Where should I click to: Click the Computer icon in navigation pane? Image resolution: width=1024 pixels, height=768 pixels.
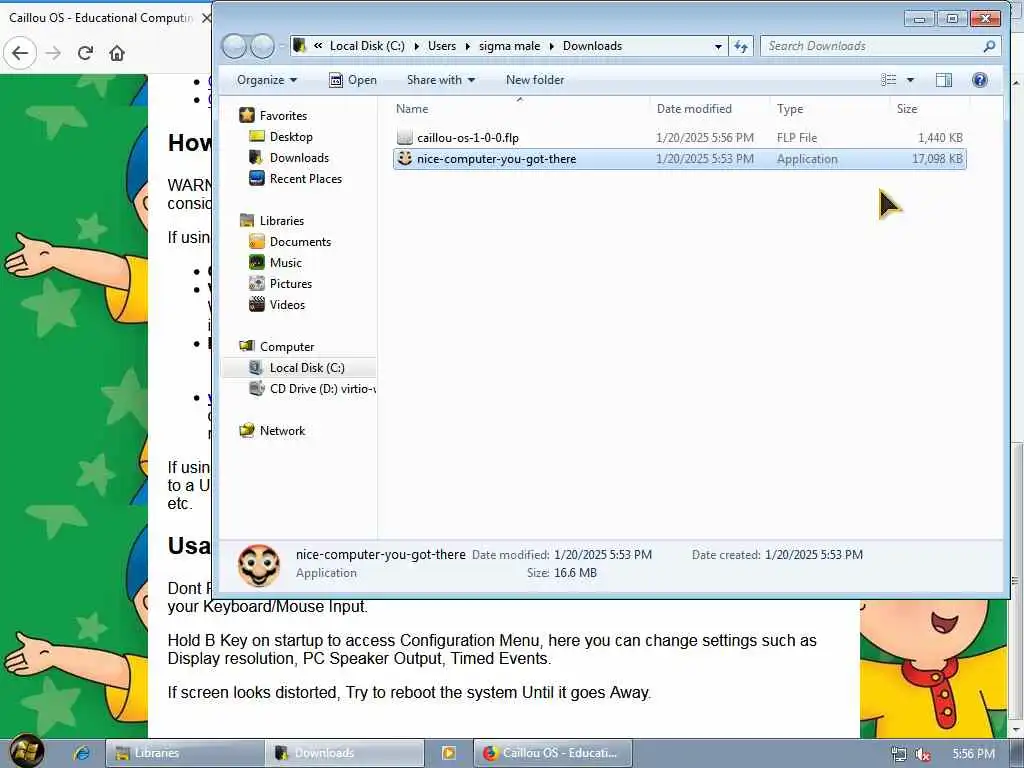(247, 346)
